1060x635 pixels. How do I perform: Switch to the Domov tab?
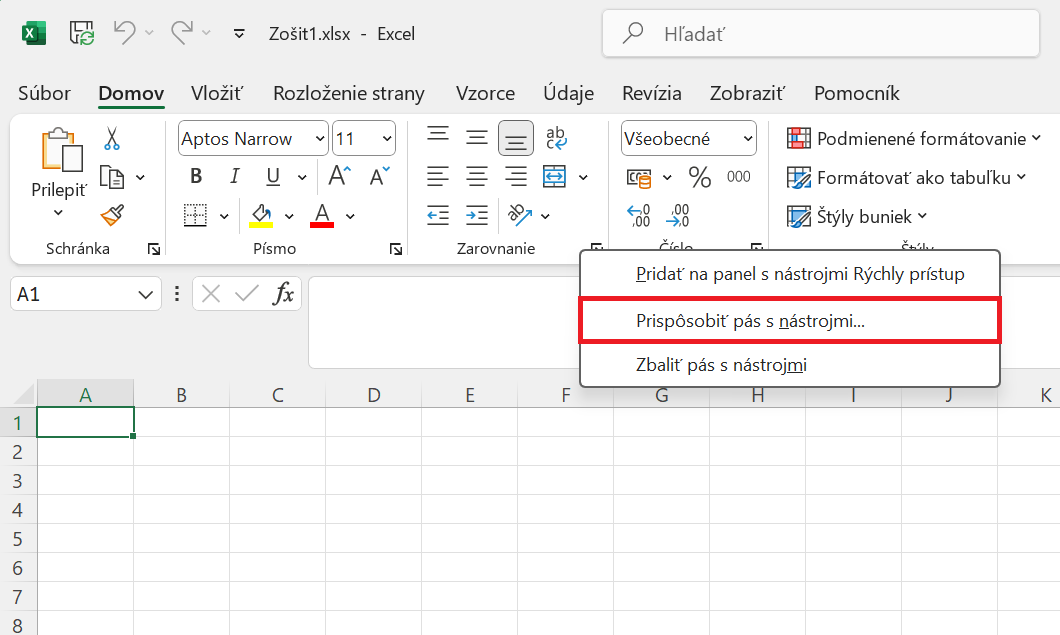(131, 93)
